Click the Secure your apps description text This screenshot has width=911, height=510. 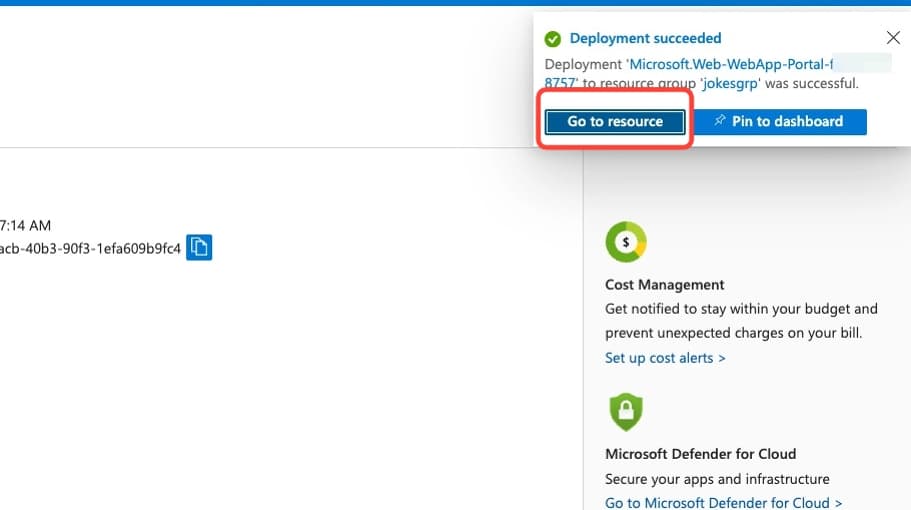[717, 479]
